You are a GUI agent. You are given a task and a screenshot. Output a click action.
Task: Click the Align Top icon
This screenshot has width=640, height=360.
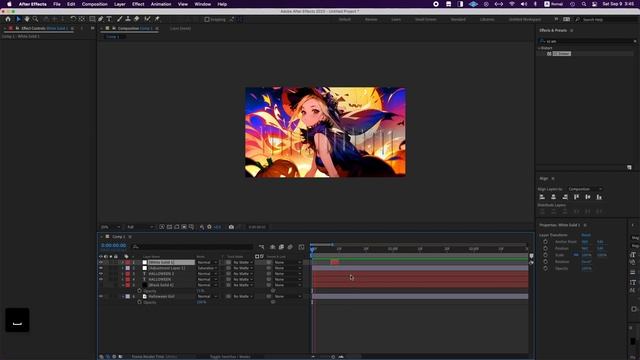[576, 197]
